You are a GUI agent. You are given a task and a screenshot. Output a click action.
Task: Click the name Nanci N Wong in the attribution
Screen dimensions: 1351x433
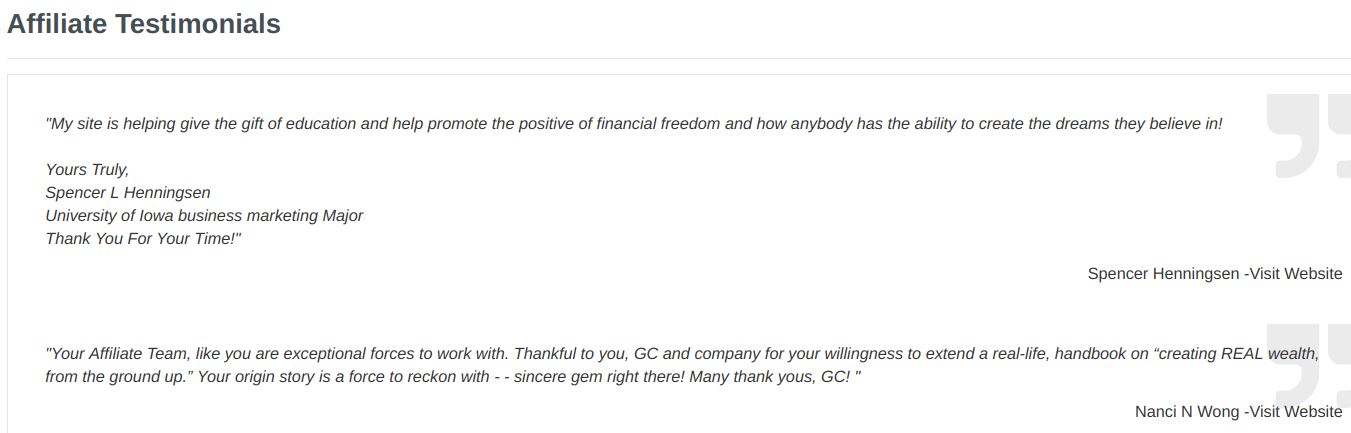pyautogui.click(x=1187, y=412)
